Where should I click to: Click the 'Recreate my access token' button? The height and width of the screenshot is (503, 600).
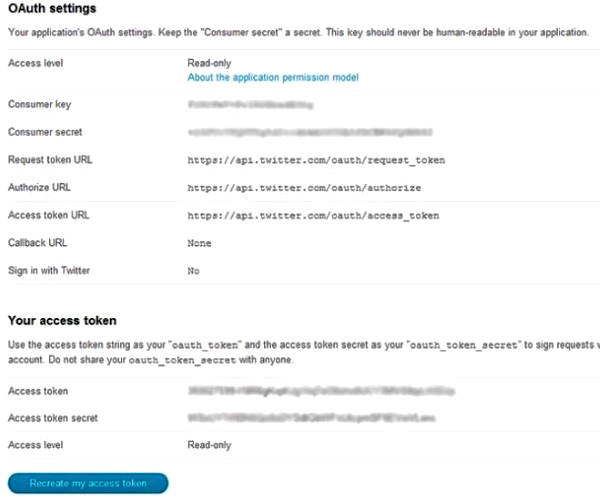pyautogui.click(x=88, y=483)
